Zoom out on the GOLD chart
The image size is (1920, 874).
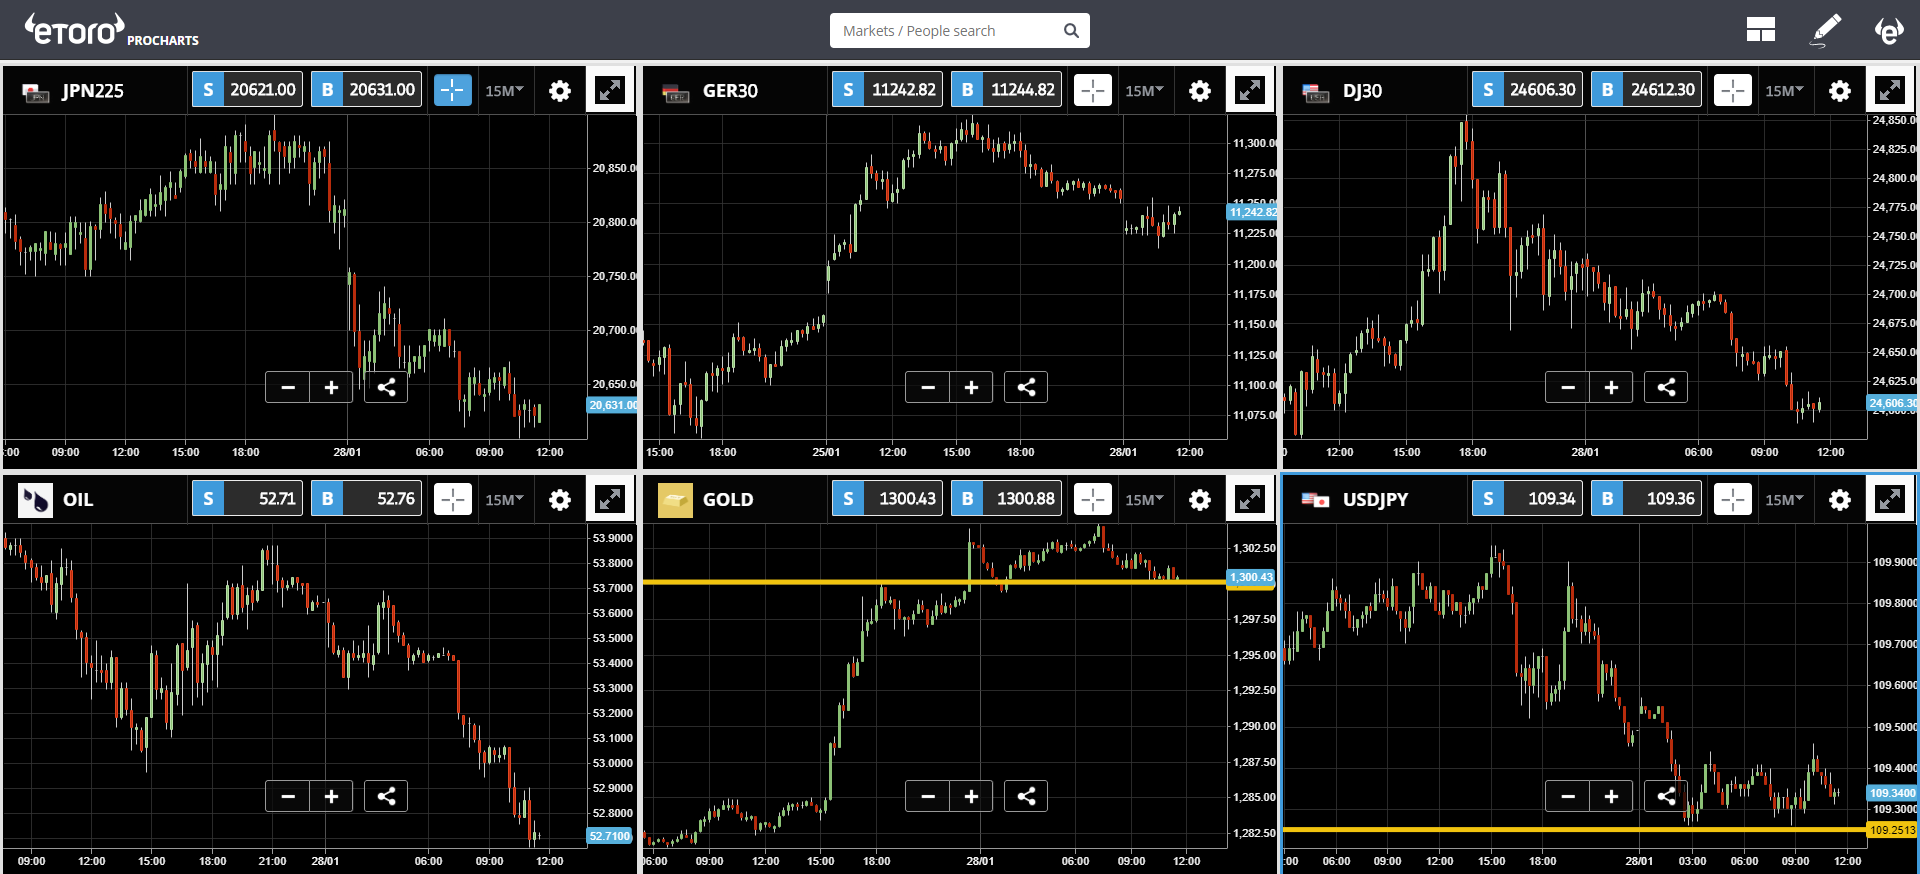(928, 796)
